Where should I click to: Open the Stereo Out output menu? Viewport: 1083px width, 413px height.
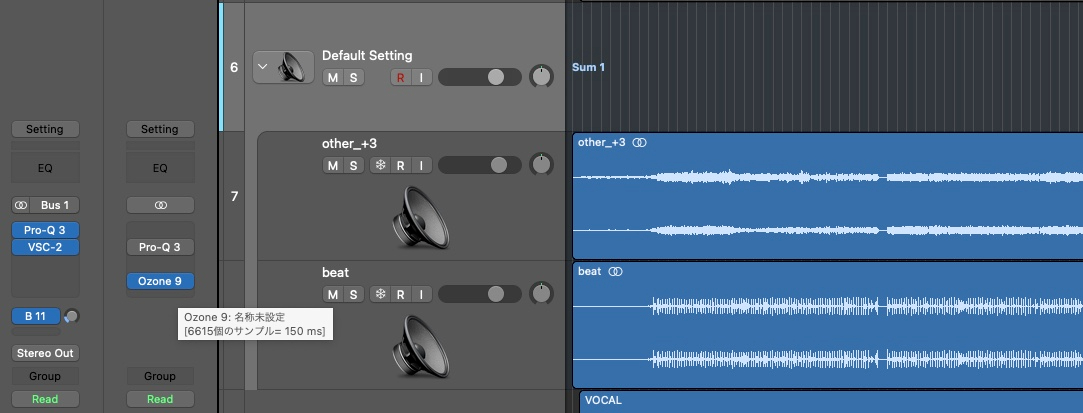click(x=45, y=353)
